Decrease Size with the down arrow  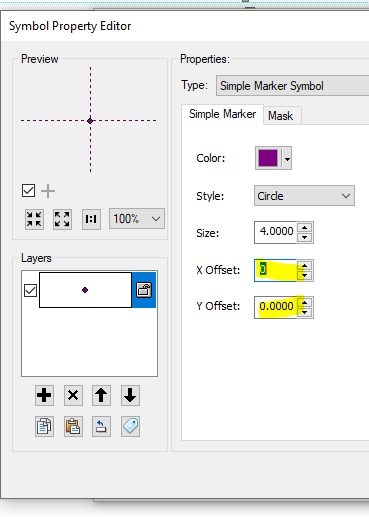pos(304,237)
